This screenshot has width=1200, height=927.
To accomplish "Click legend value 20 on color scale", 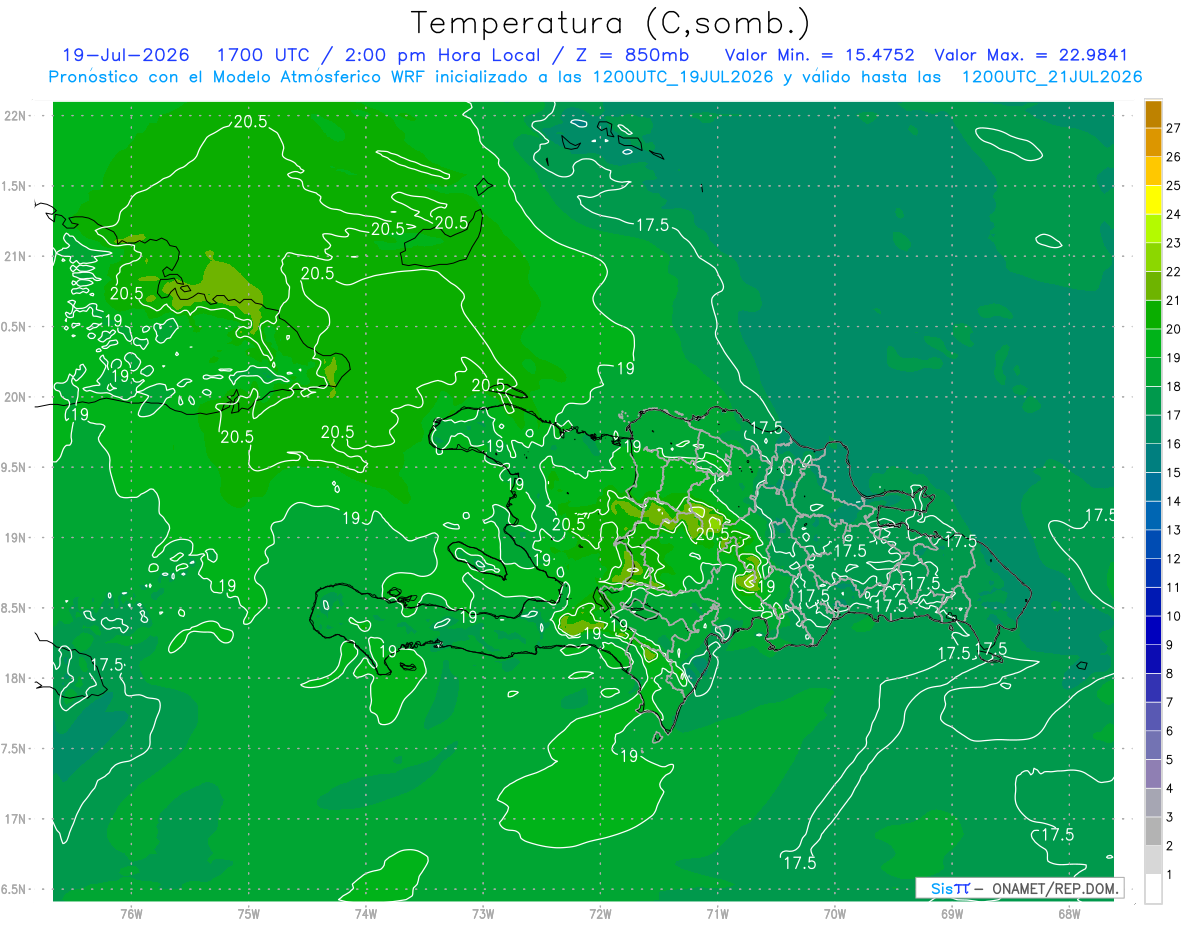I will click(1173, 329).
